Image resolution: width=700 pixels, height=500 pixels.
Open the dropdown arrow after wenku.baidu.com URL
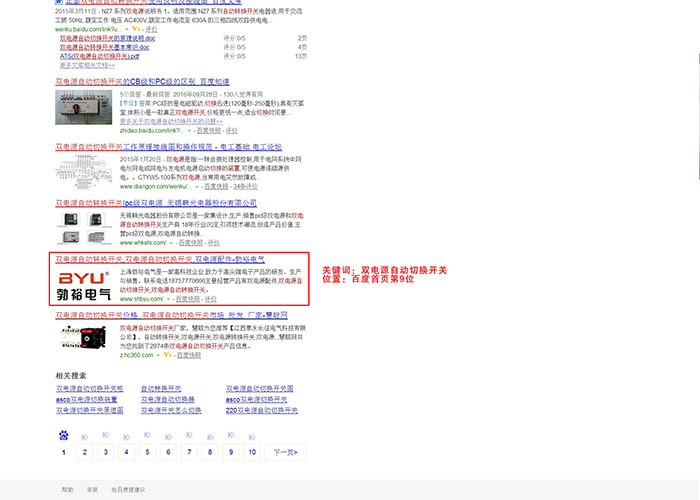127,29
